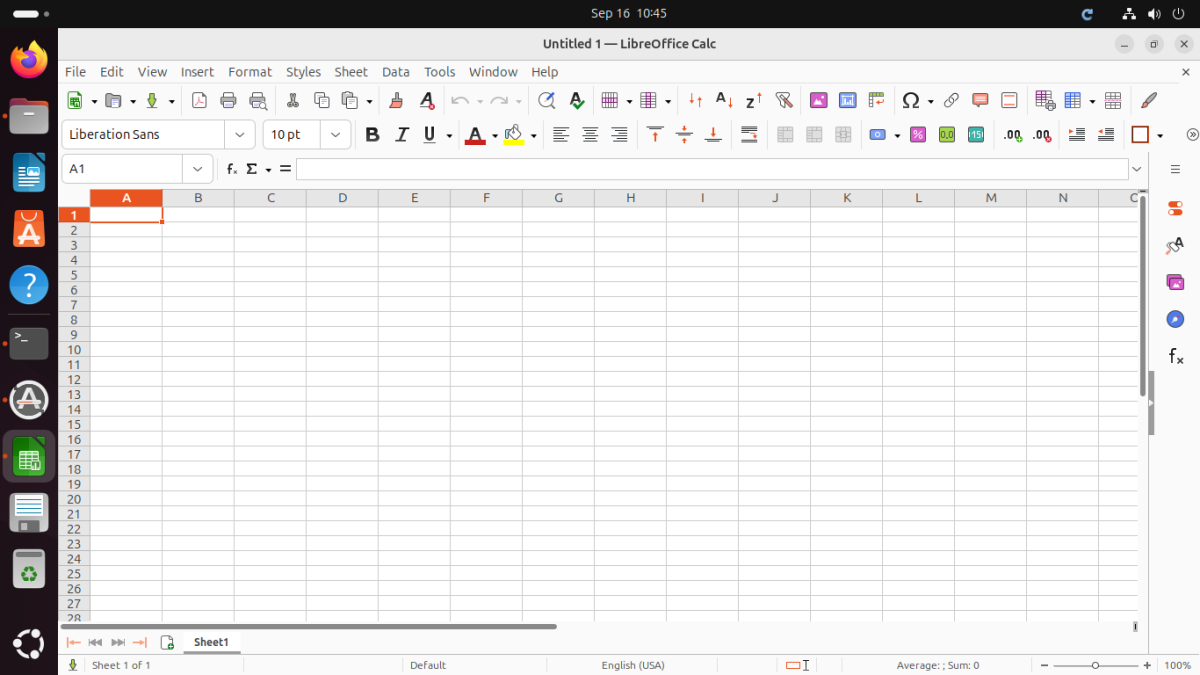The image size is (1200, 675).
Task: Click the Merge and Center Cells icon
Action: [785, 135]
